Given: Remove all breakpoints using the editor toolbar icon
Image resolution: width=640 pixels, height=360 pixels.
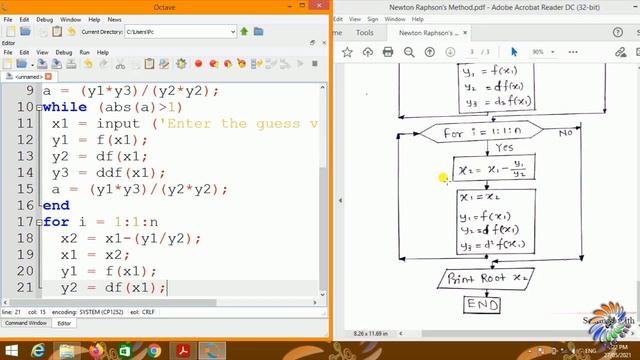Looking at the screenshot, I should [242, 64].
